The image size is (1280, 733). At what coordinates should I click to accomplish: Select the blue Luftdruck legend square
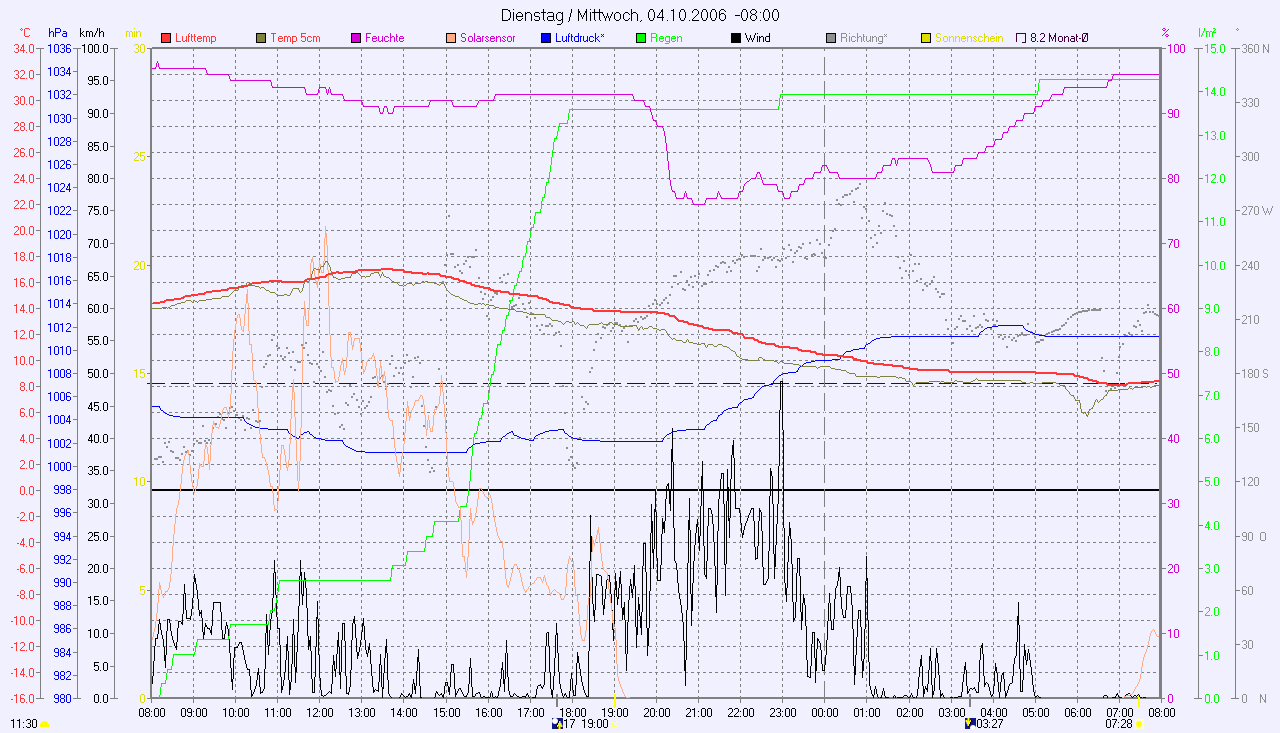(547, 38)
